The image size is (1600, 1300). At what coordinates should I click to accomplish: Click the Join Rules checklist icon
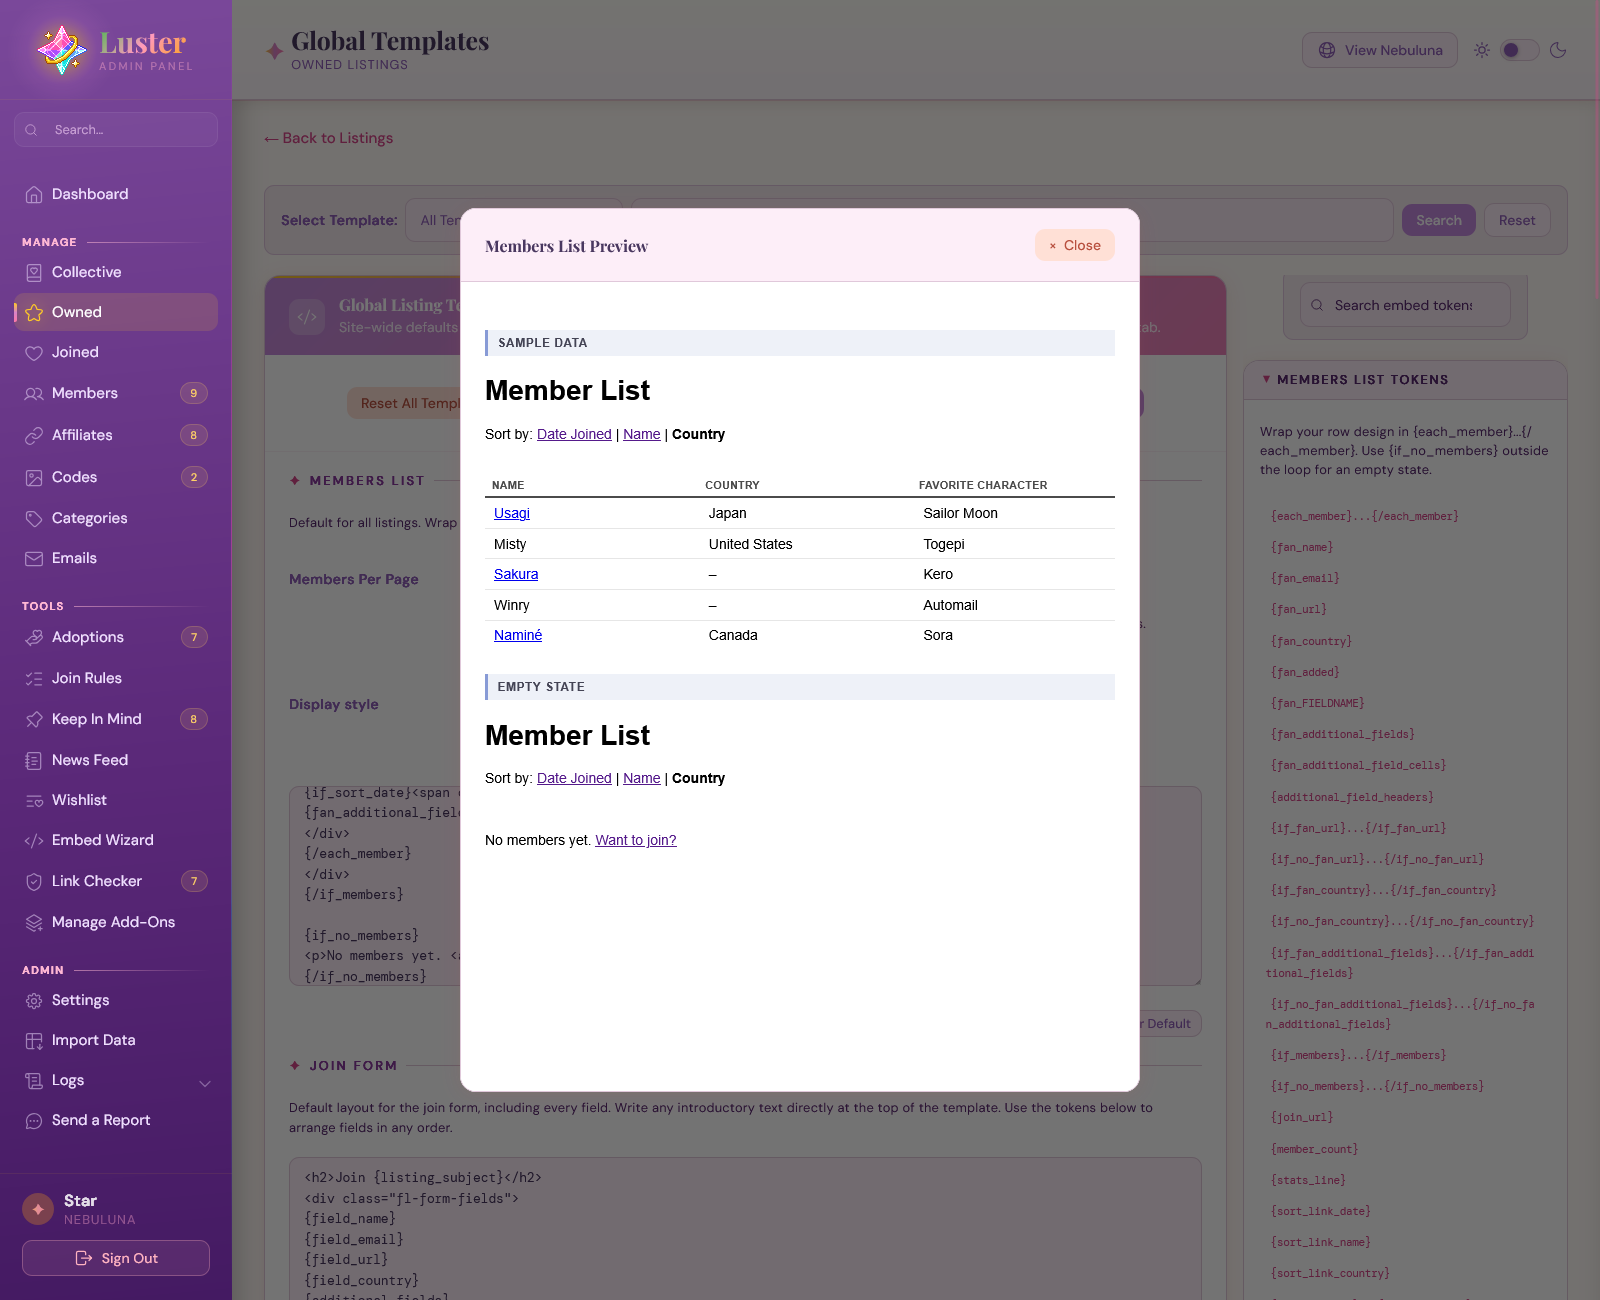pyautogui.click(x=34, y=678)
